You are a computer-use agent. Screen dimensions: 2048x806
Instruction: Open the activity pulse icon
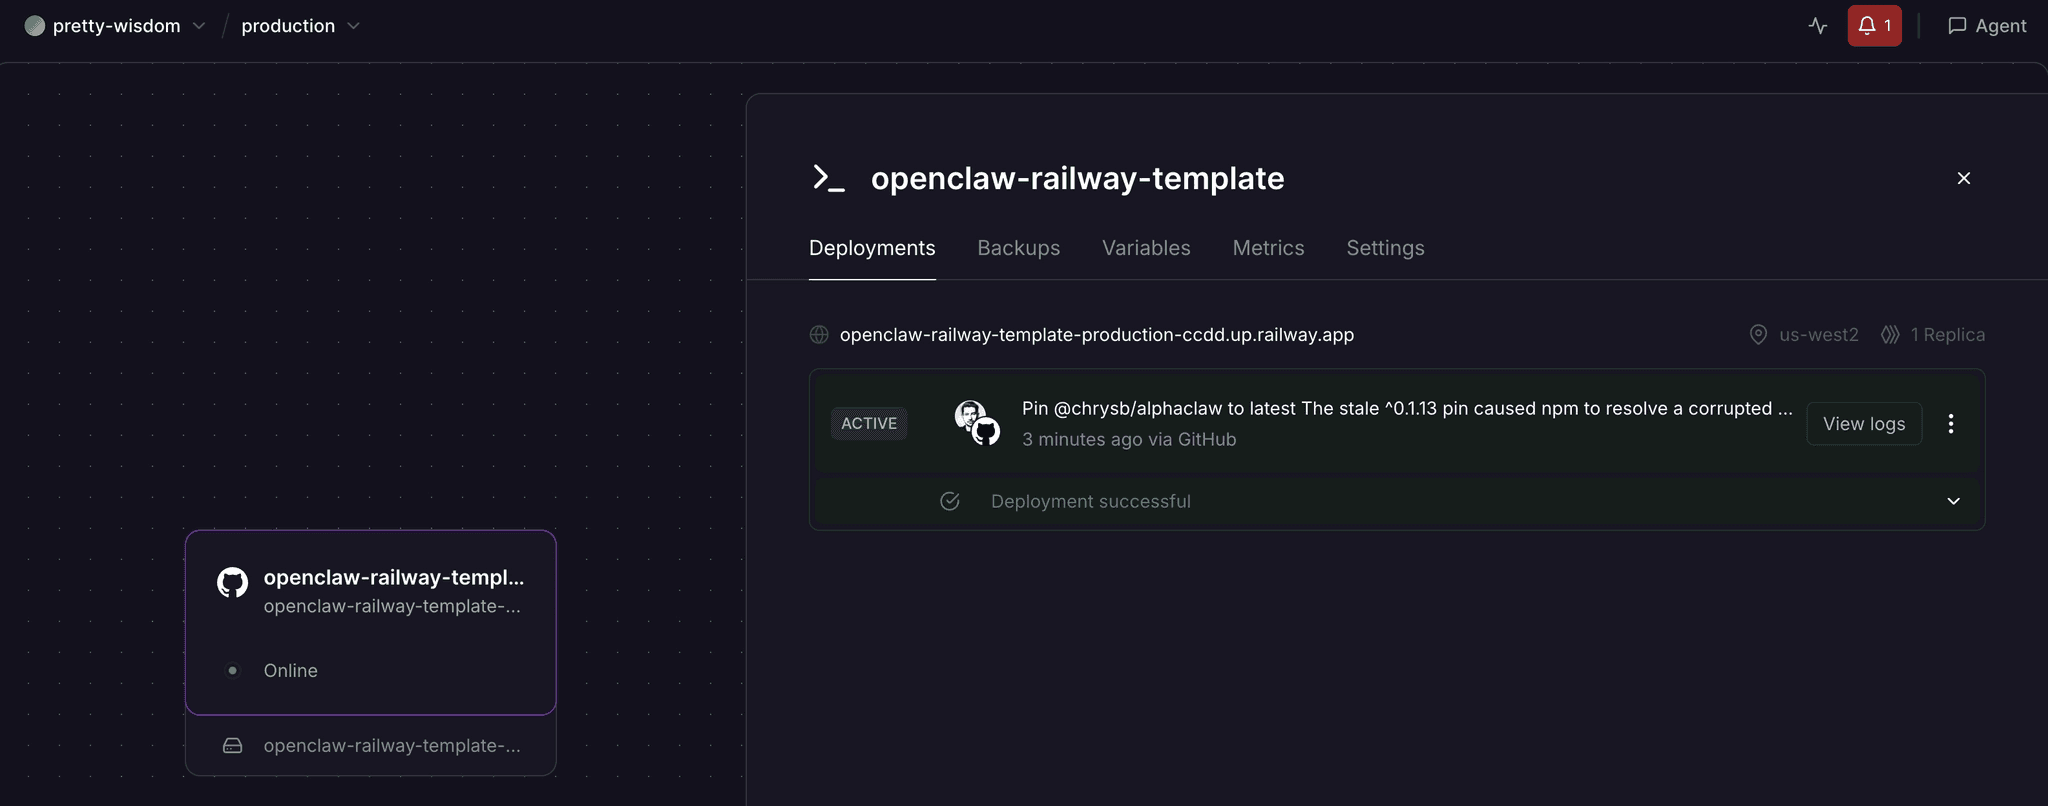click(x=1818, y=26)
